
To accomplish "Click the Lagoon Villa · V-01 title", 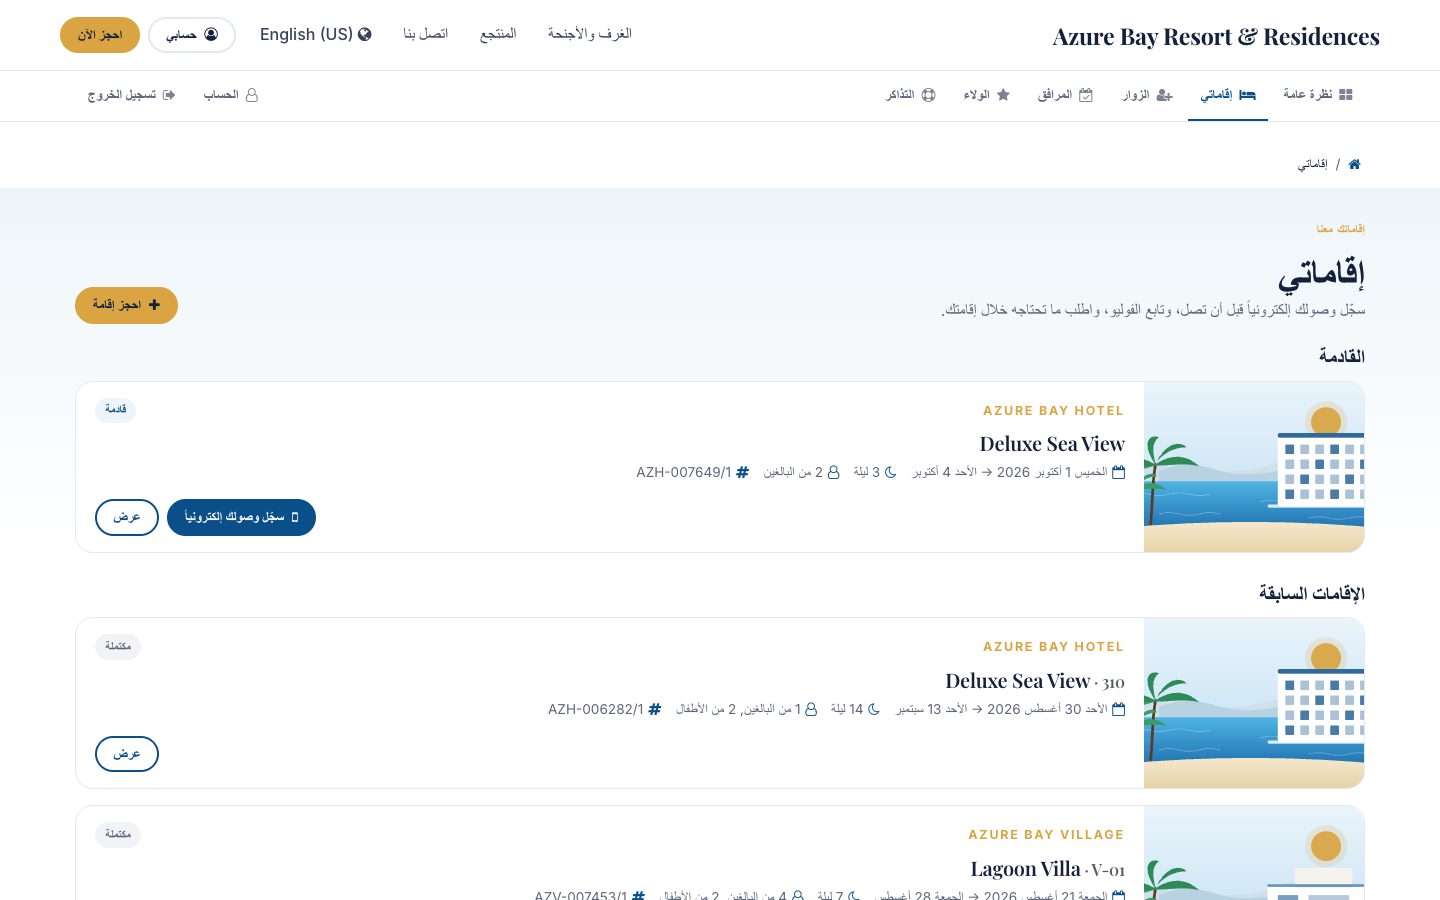I will 1048,869.
